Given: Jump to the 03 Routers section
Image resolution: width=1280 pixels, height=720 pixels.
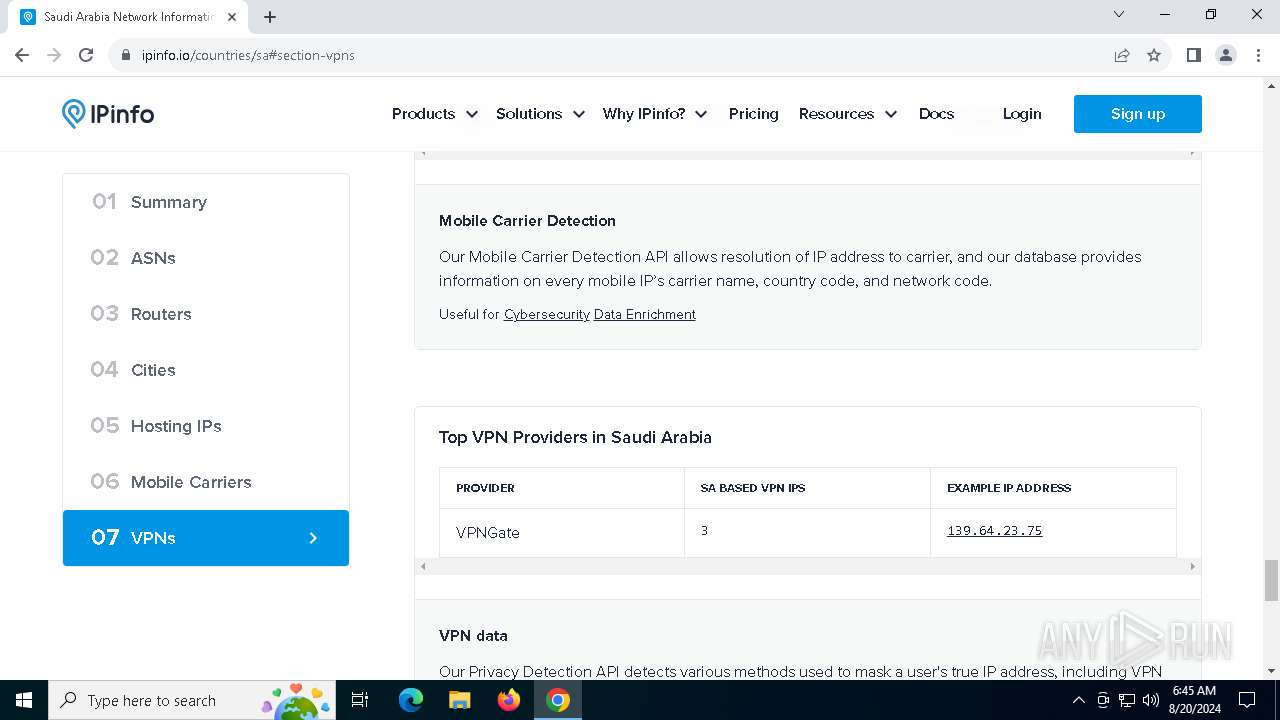Looking at the screenshot, I should point(206,314).
